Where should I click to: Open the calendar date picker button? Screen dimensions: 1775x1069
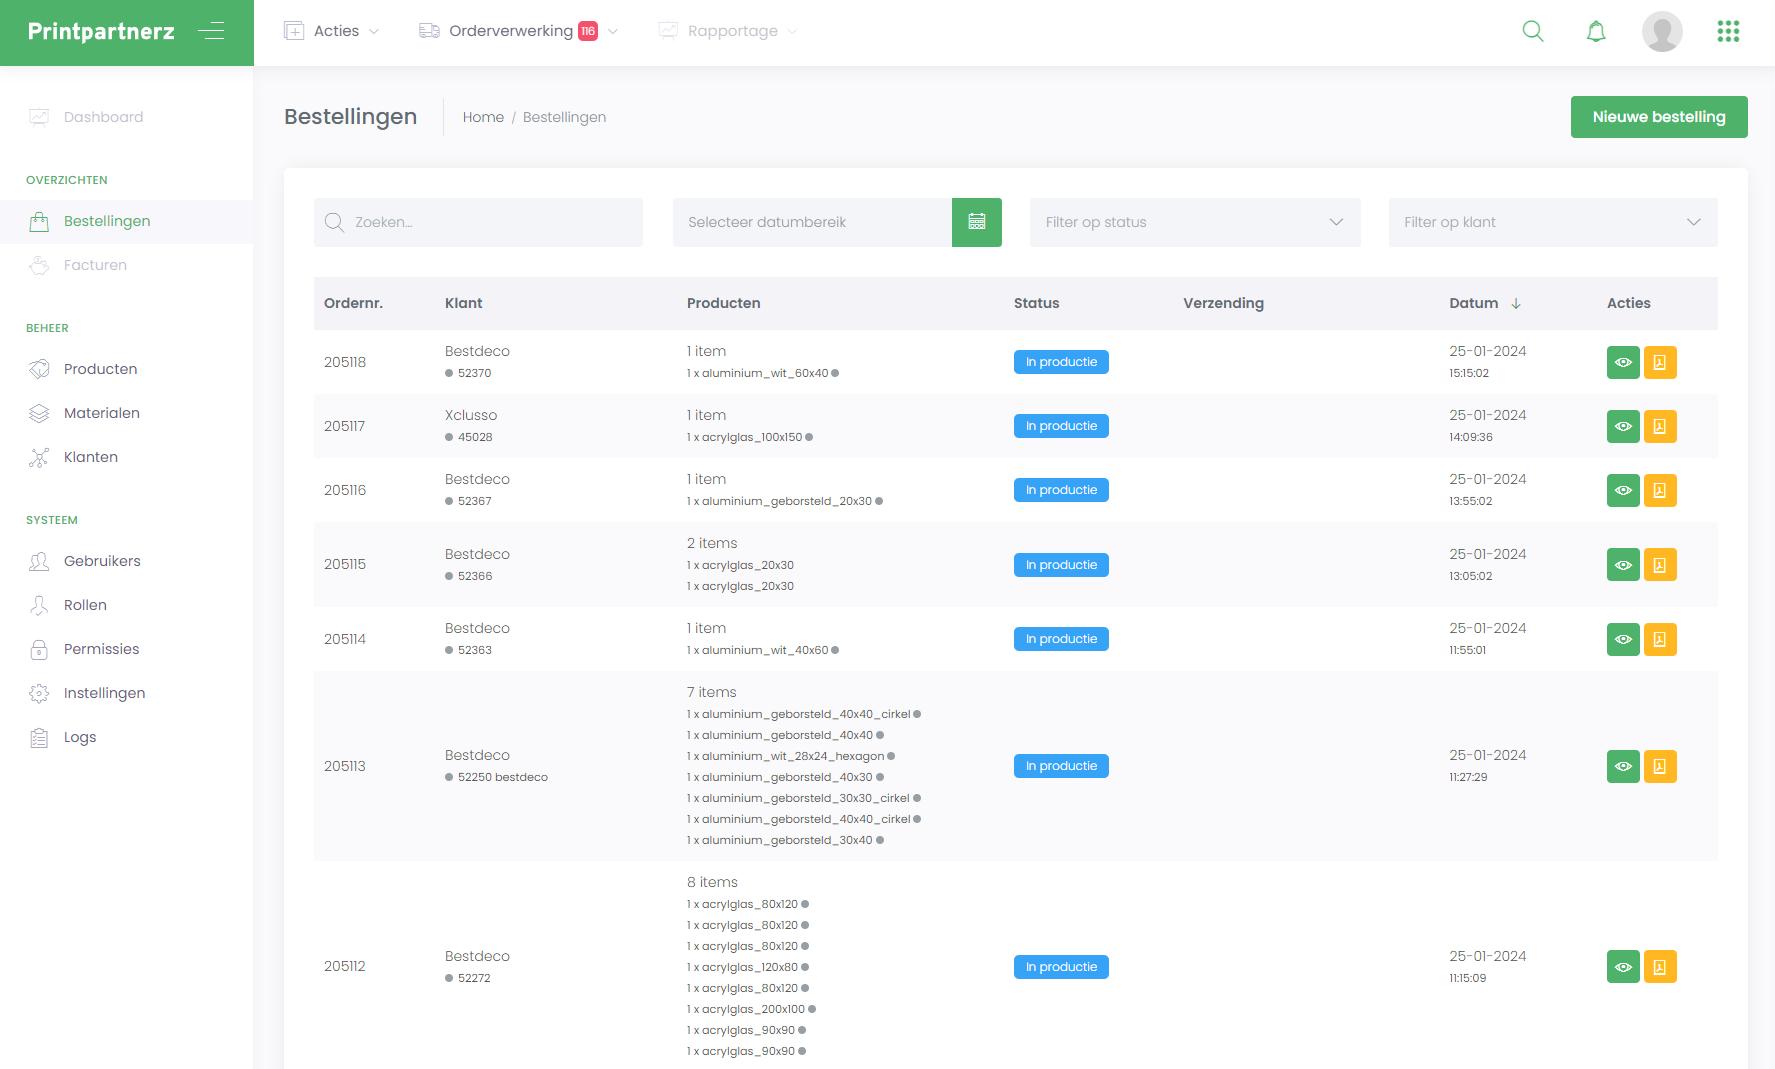click(976, 222)
